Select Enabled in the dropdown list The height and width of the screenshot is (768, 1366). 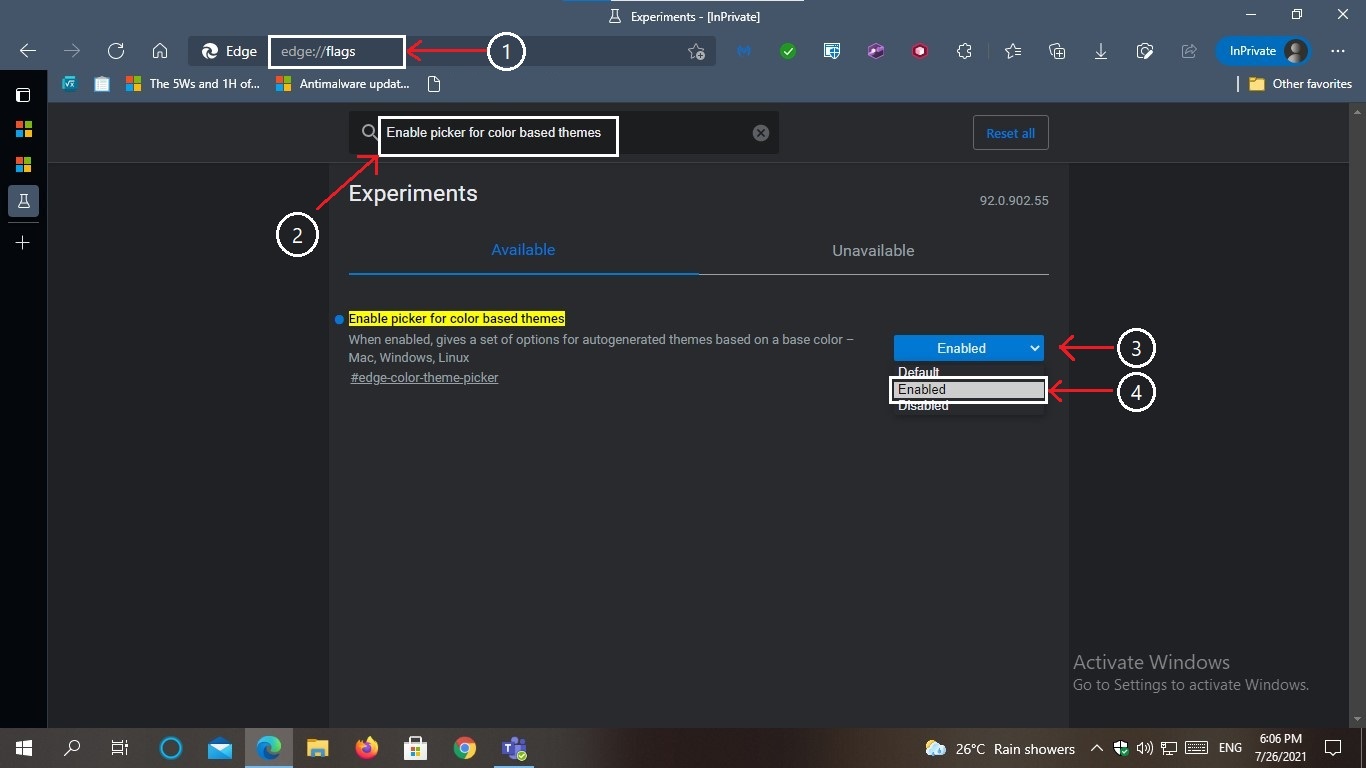920,389
